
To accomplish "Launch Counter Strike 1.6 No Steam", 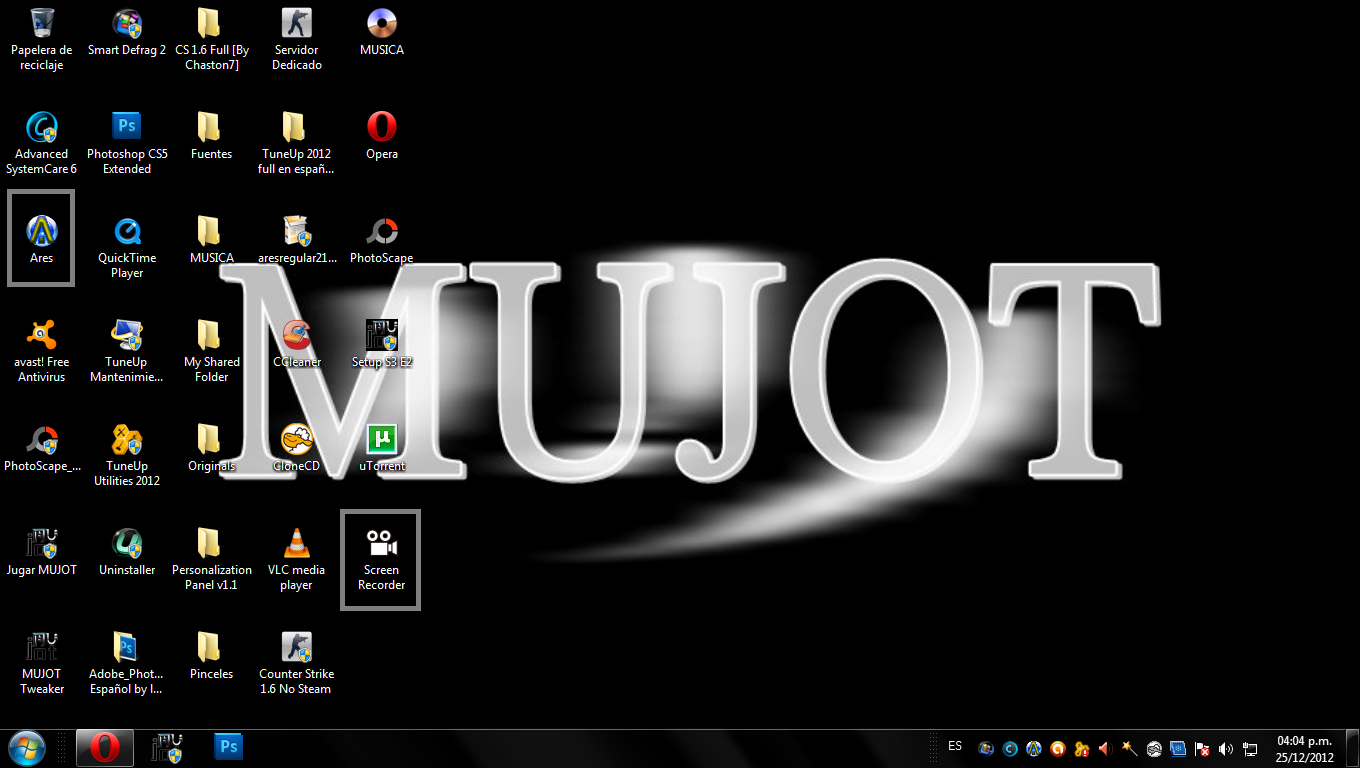I will coord(296,648).
